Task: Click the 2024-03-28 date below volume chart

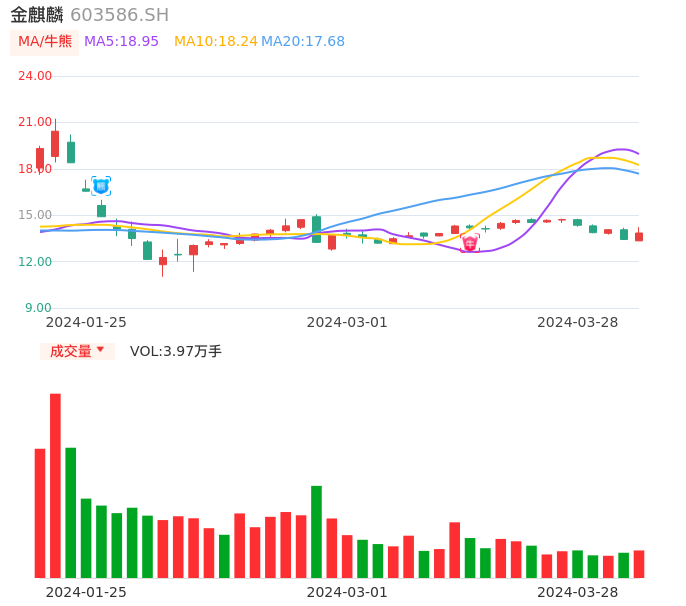Action: tap(577, 592)
